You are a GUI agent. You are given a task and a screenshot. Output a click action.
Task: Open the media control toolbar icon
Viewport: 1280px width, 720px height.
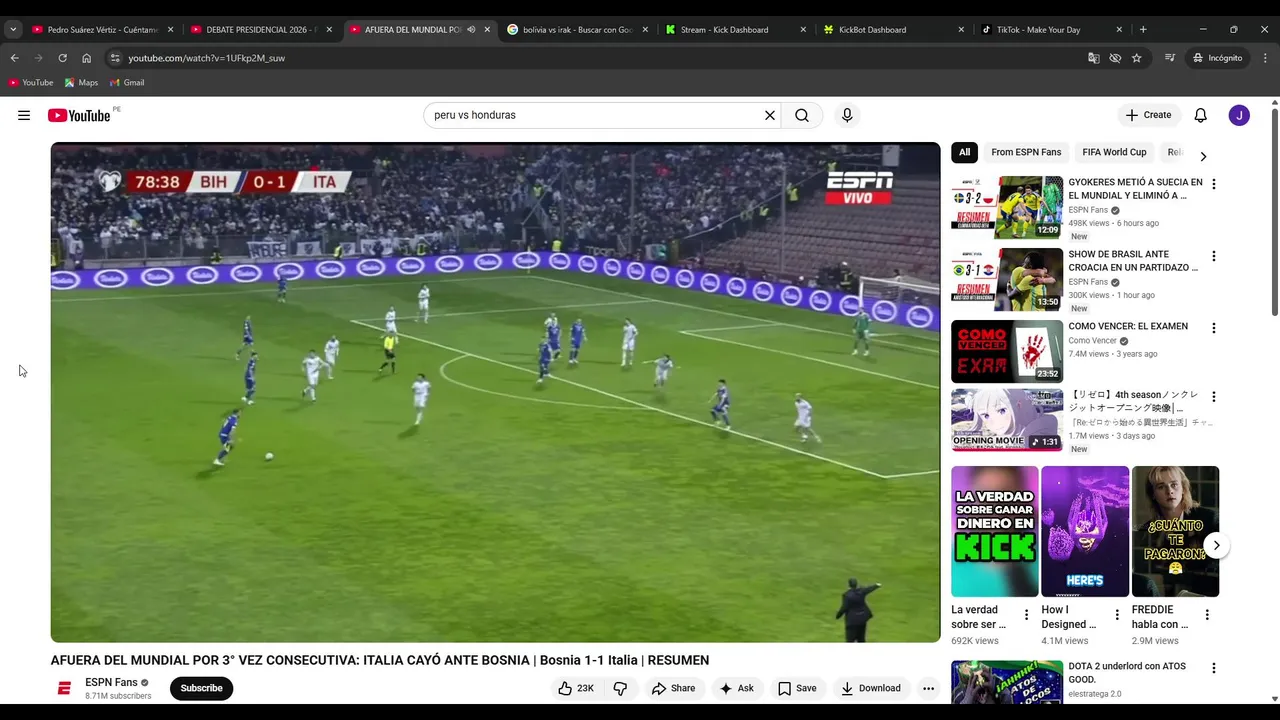click(x=1169, y=58)
